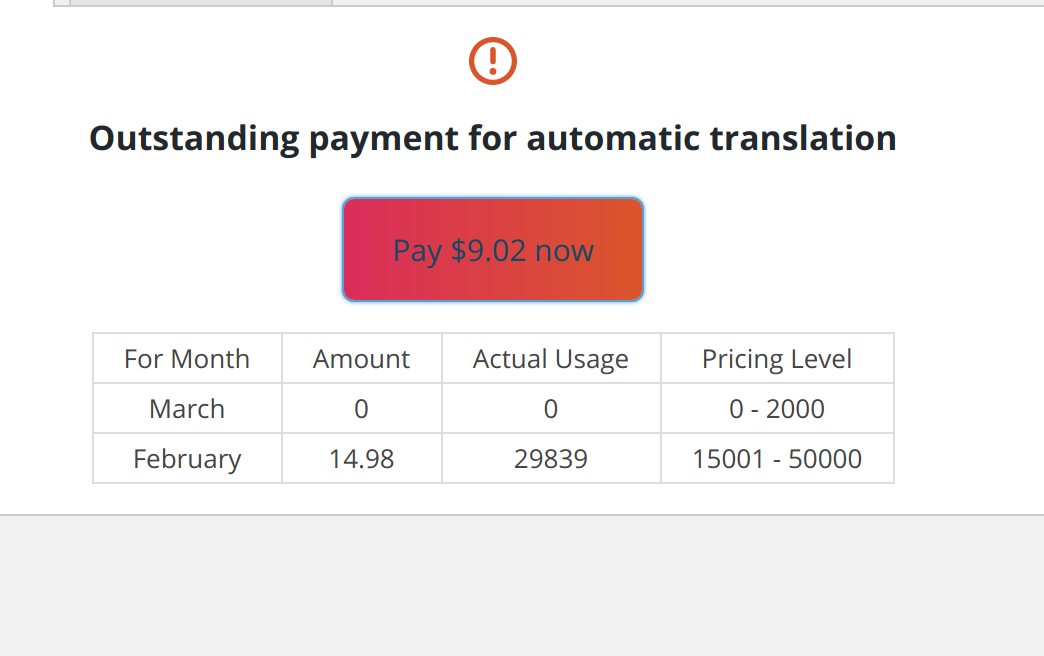Select the 15001 - 50000 pricing level cell
1044x656 pixels.
pyautogui.click(x=776, y=459)
